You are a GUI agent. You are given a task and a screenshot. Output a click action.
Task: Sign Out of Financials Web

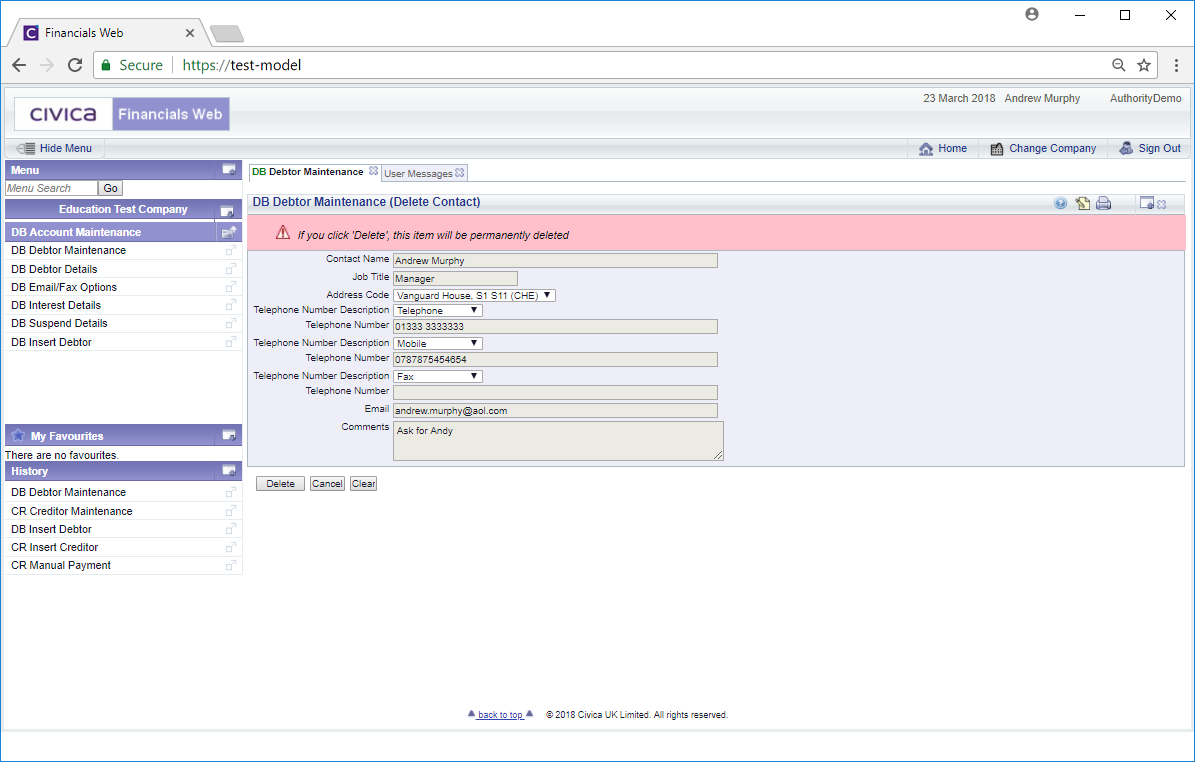tap(1149, 149)
